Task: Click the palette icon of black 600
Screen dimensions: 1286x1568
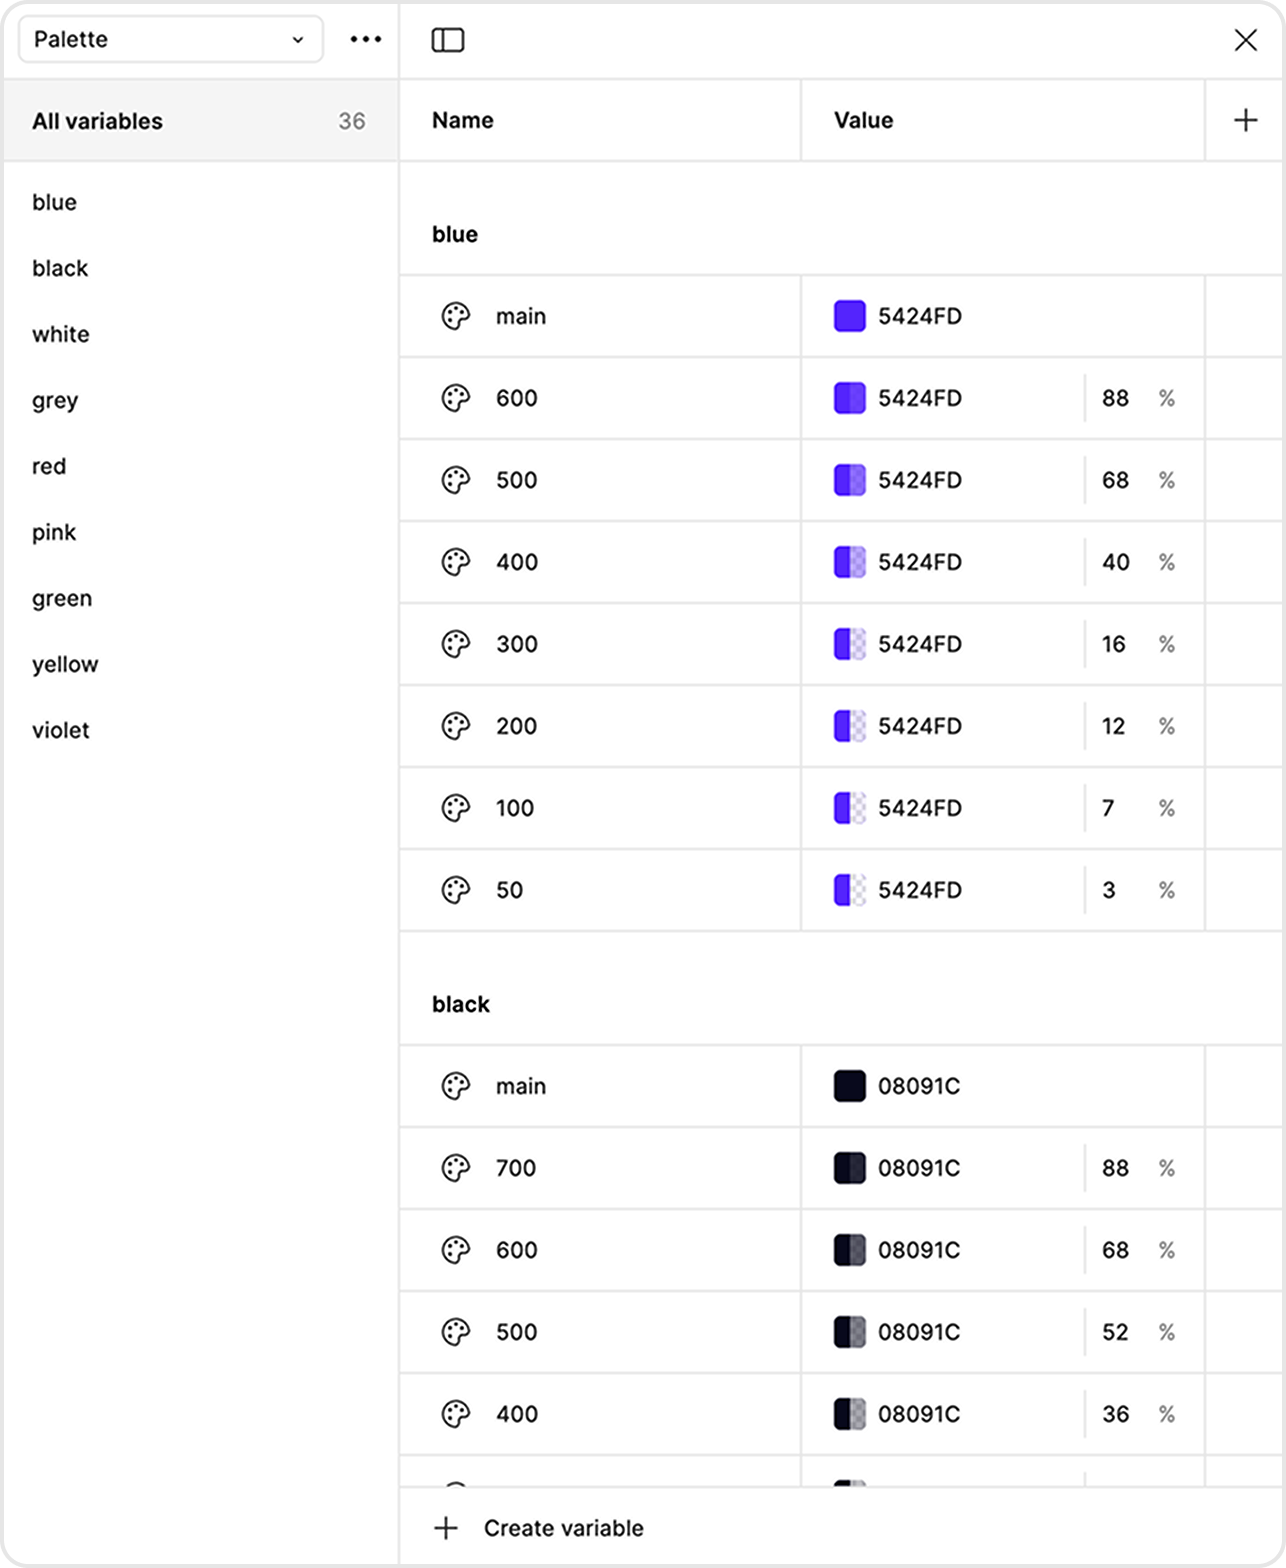Action: tap(456, 1250)
